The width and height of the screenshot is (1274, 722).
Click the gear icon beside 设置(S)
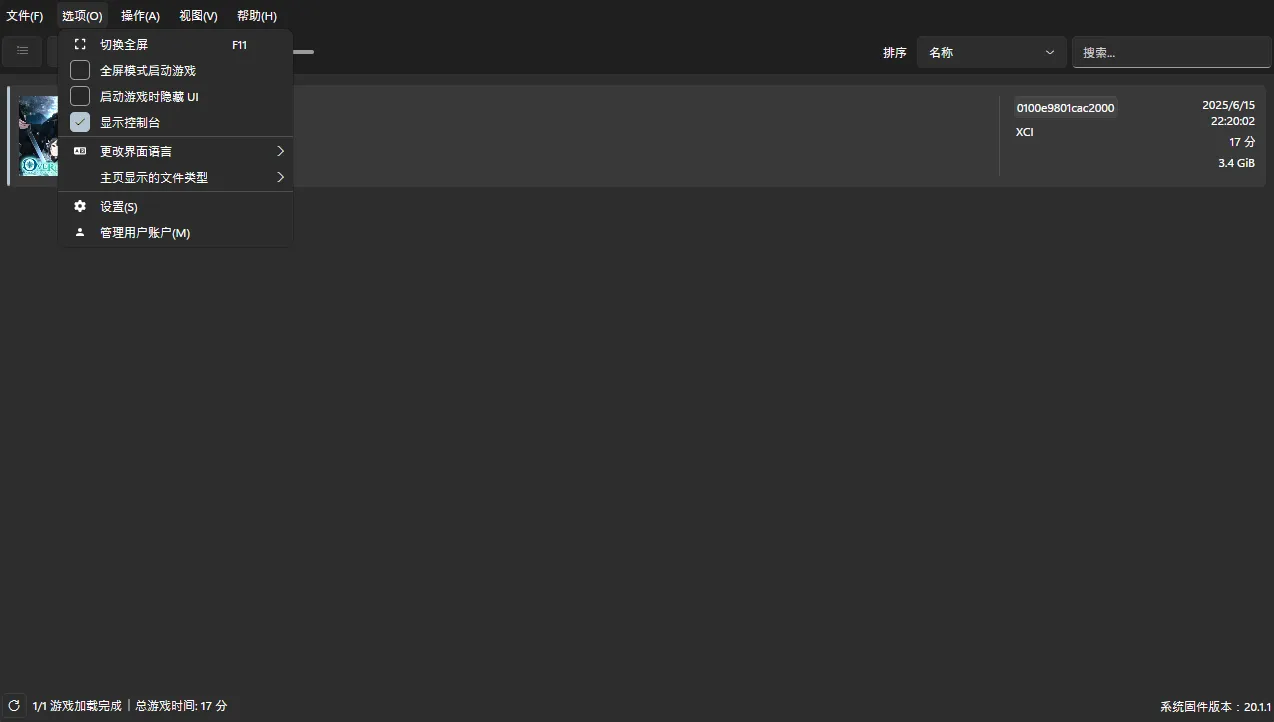point(80,207)
